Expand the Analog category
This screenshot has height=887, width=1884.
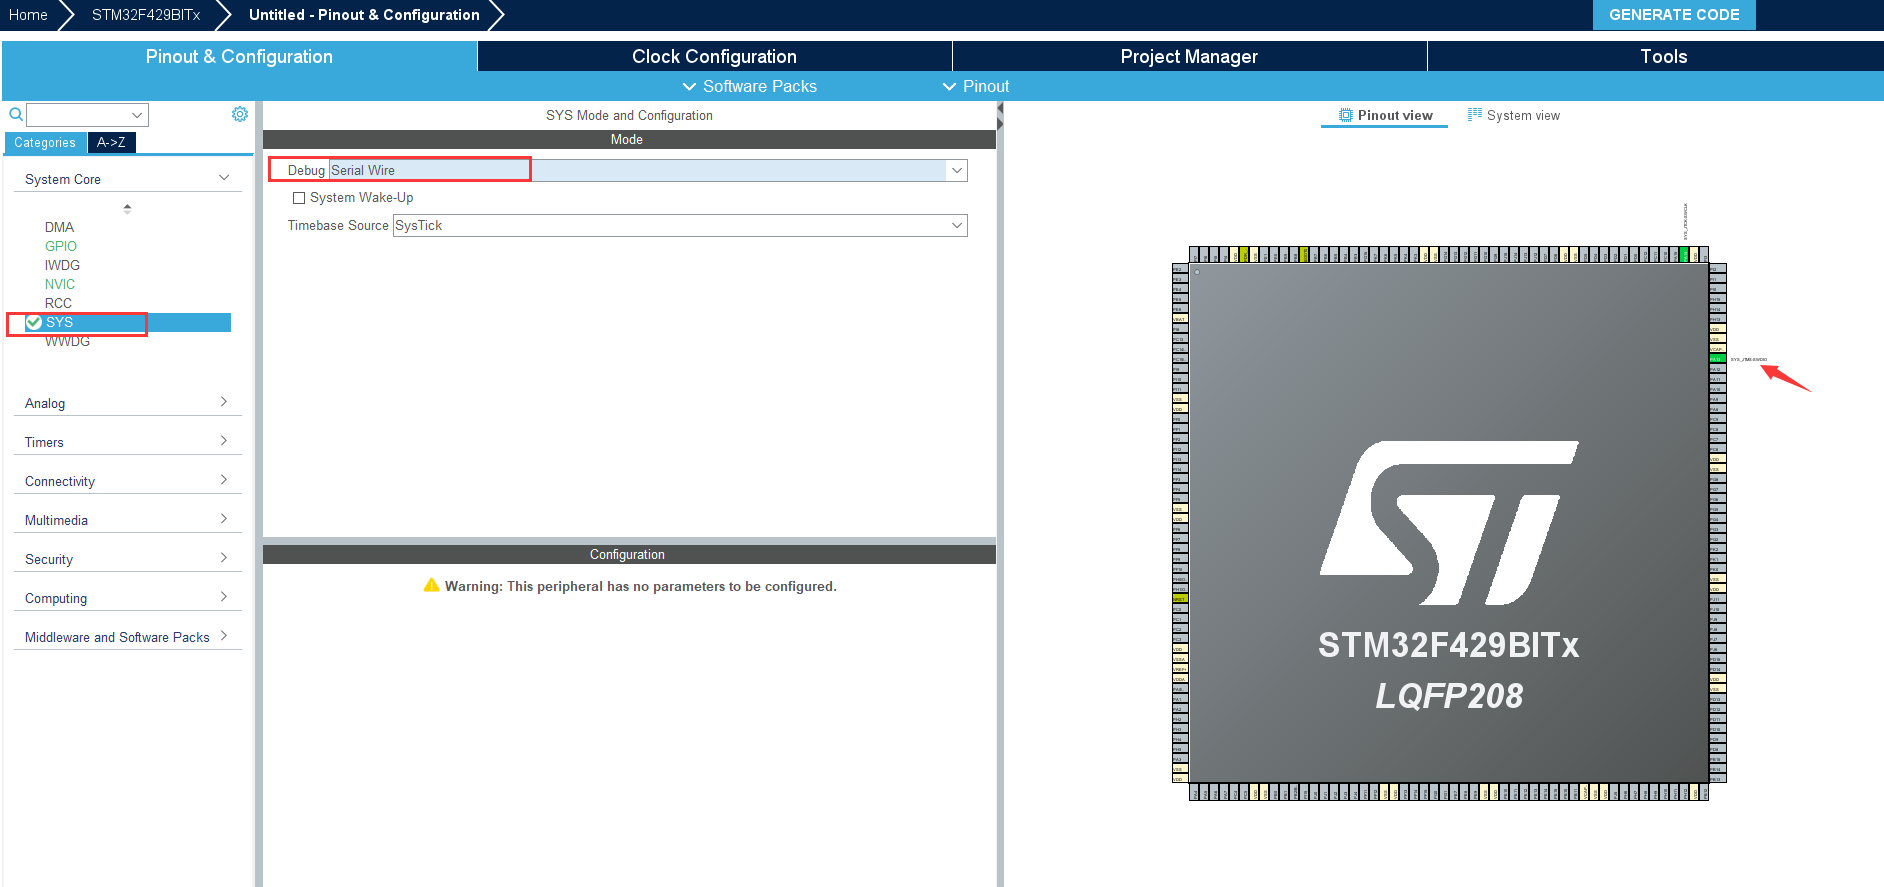point(128,403)
